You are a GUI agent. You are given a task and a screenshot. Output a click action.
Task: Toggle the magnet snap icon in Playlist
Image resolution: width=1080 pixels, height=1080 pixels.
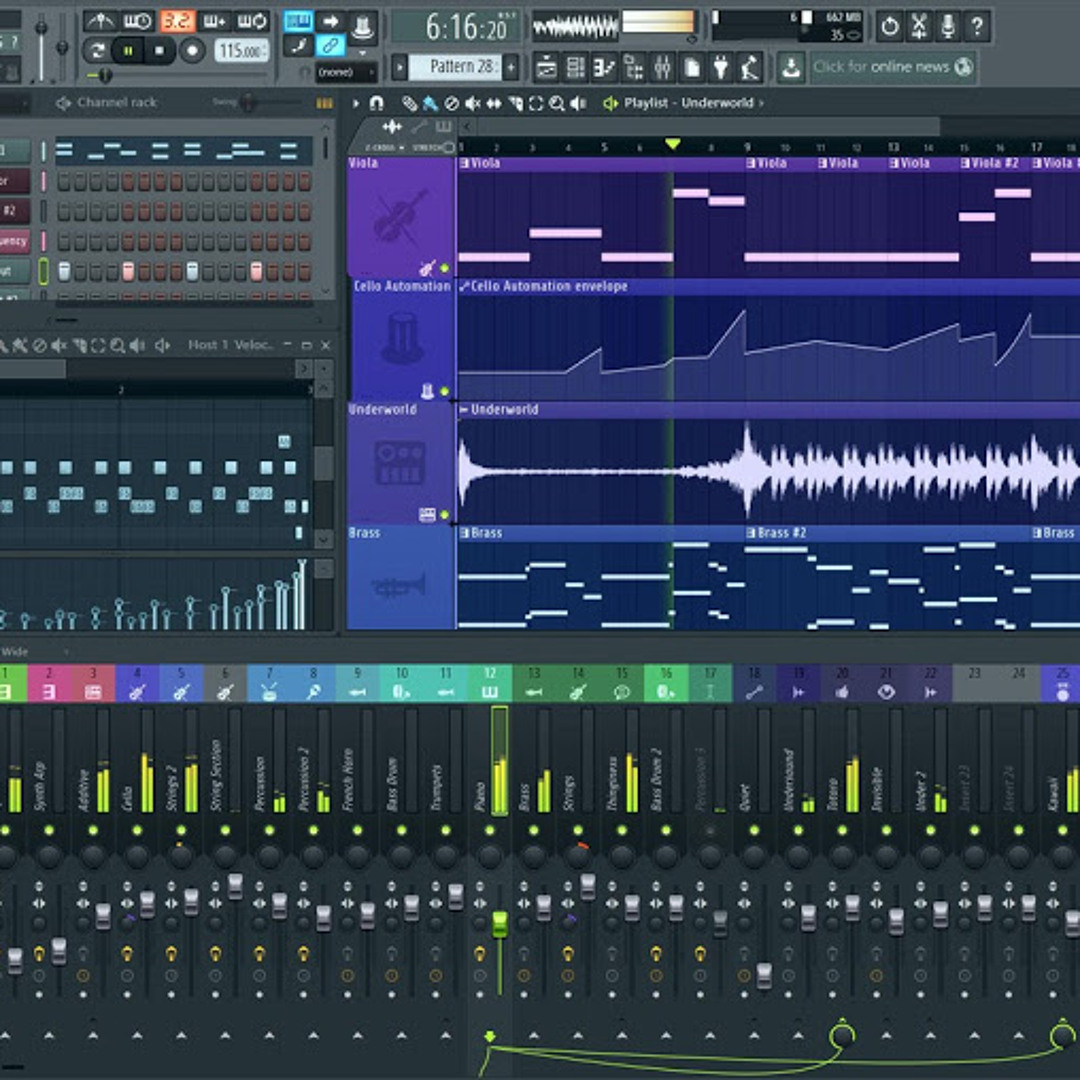click(x=377, y=103)
